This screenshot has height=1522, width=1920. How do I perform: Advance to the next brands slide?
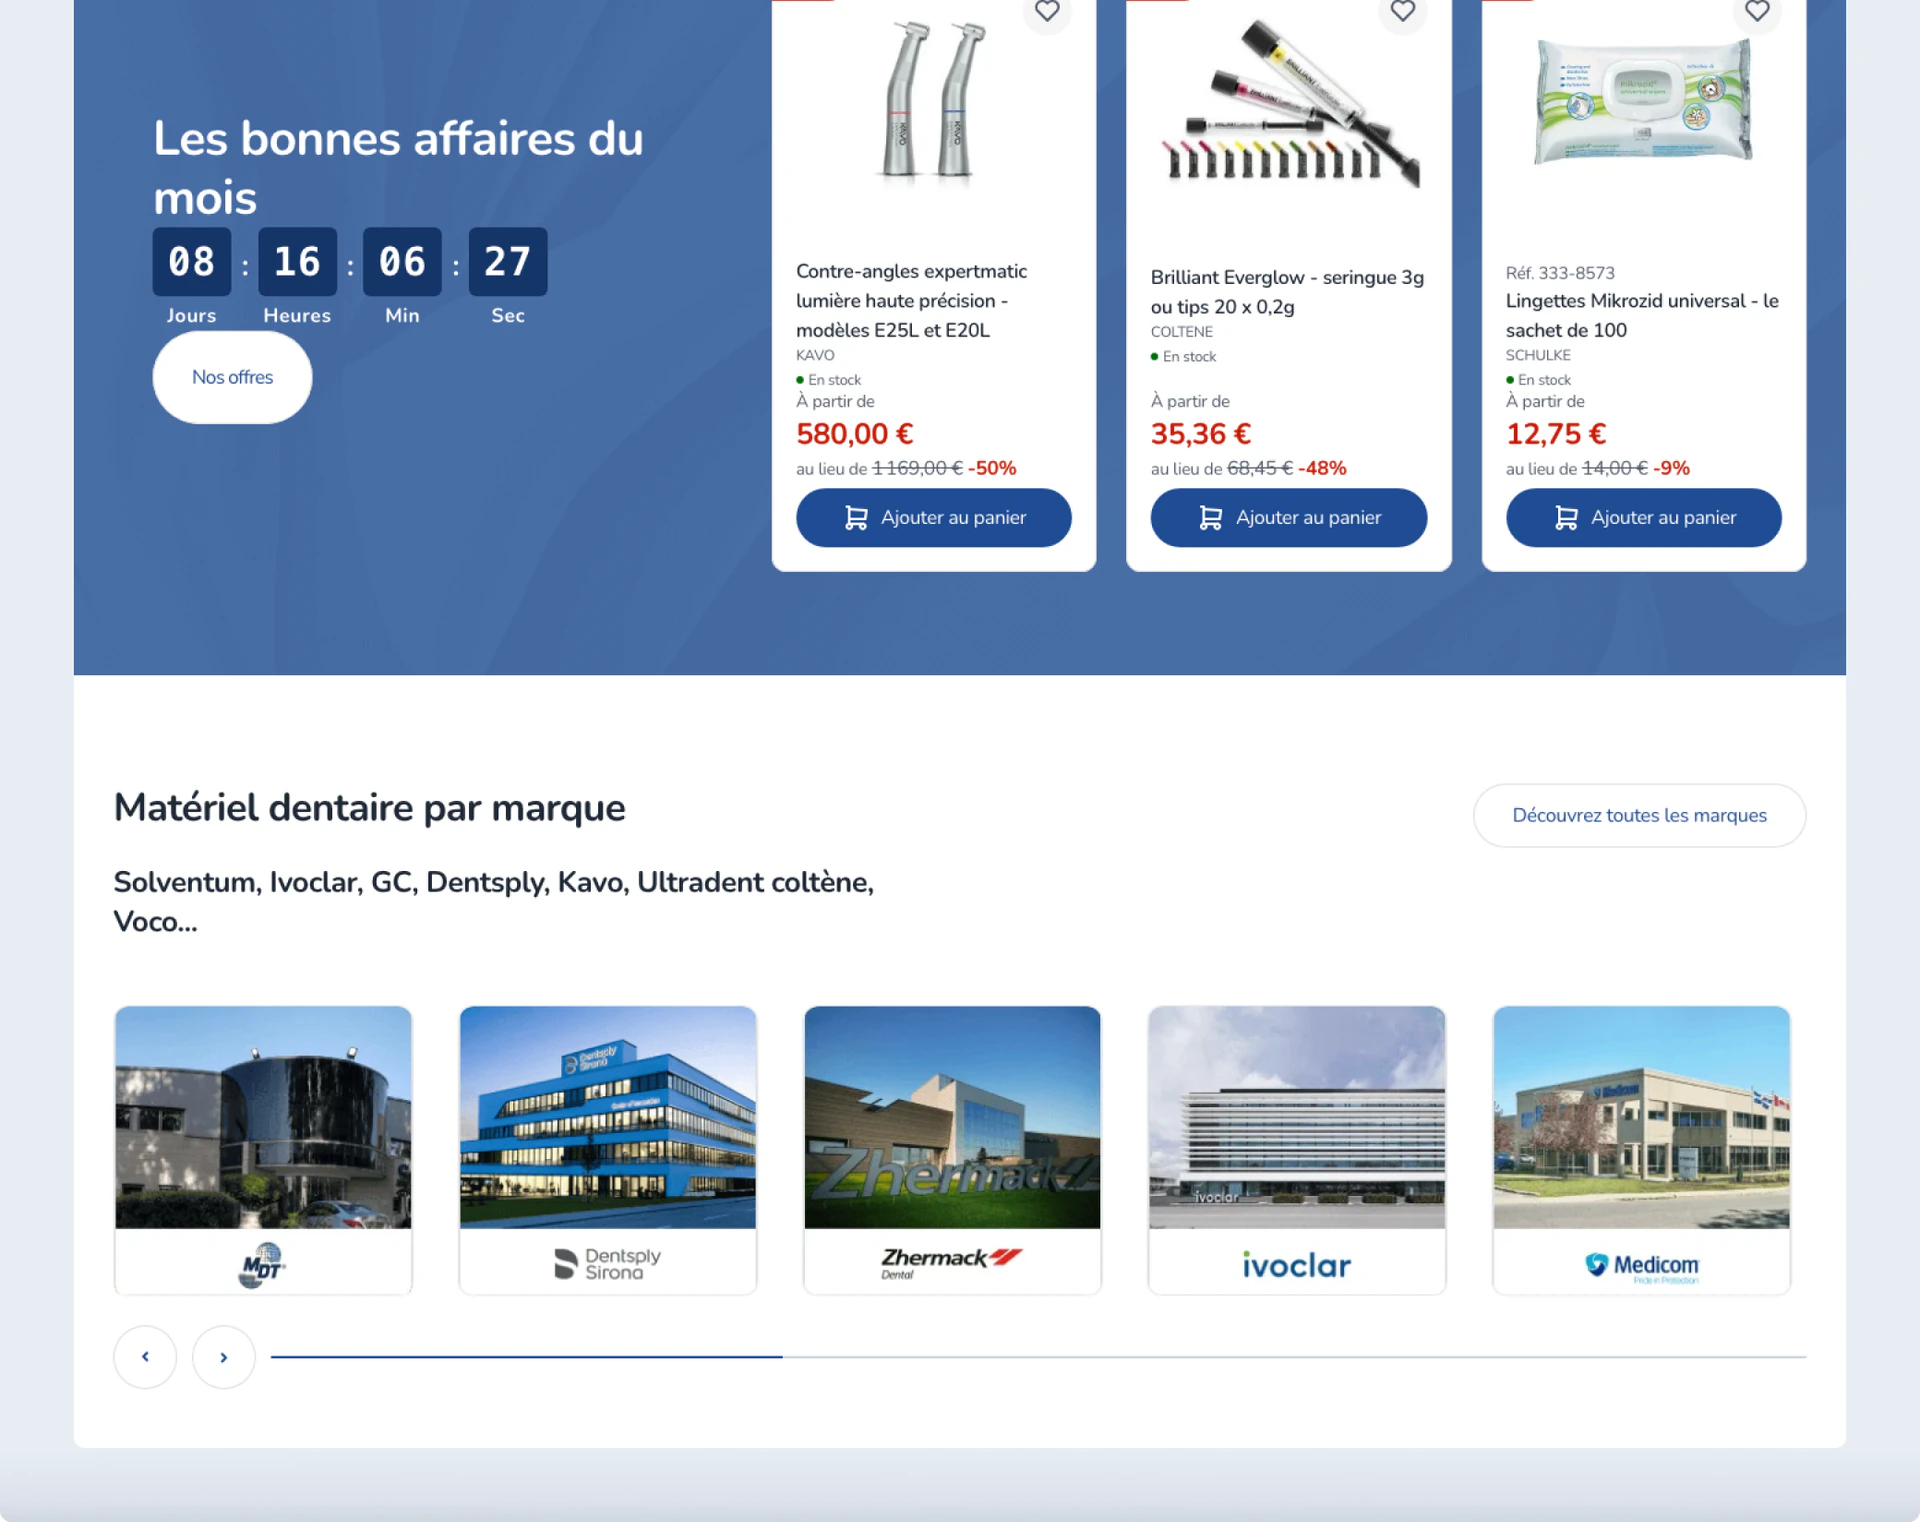224,1357
